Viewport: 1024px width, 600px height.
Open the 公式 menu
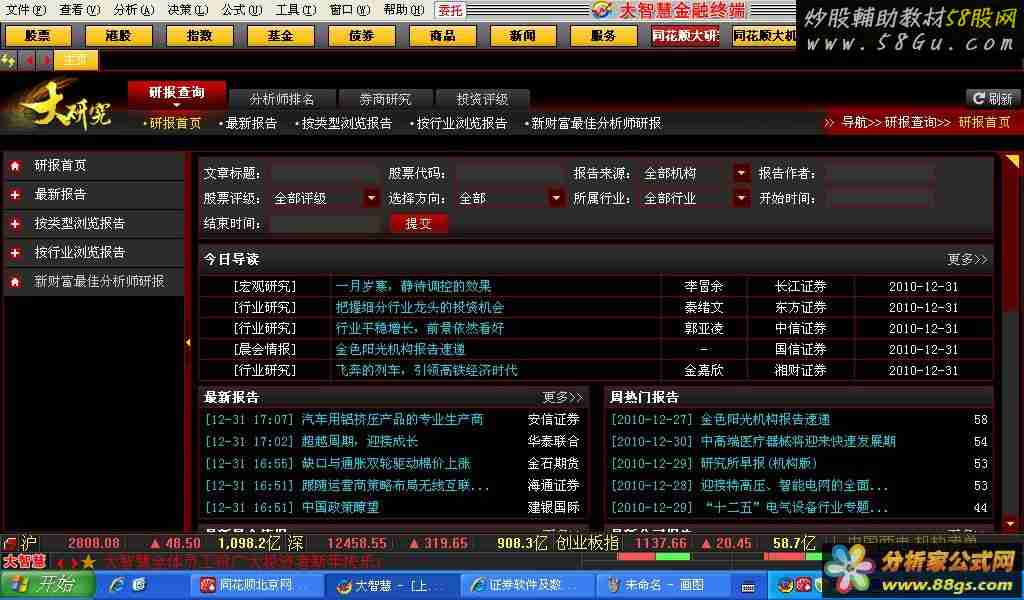[242, 10]
